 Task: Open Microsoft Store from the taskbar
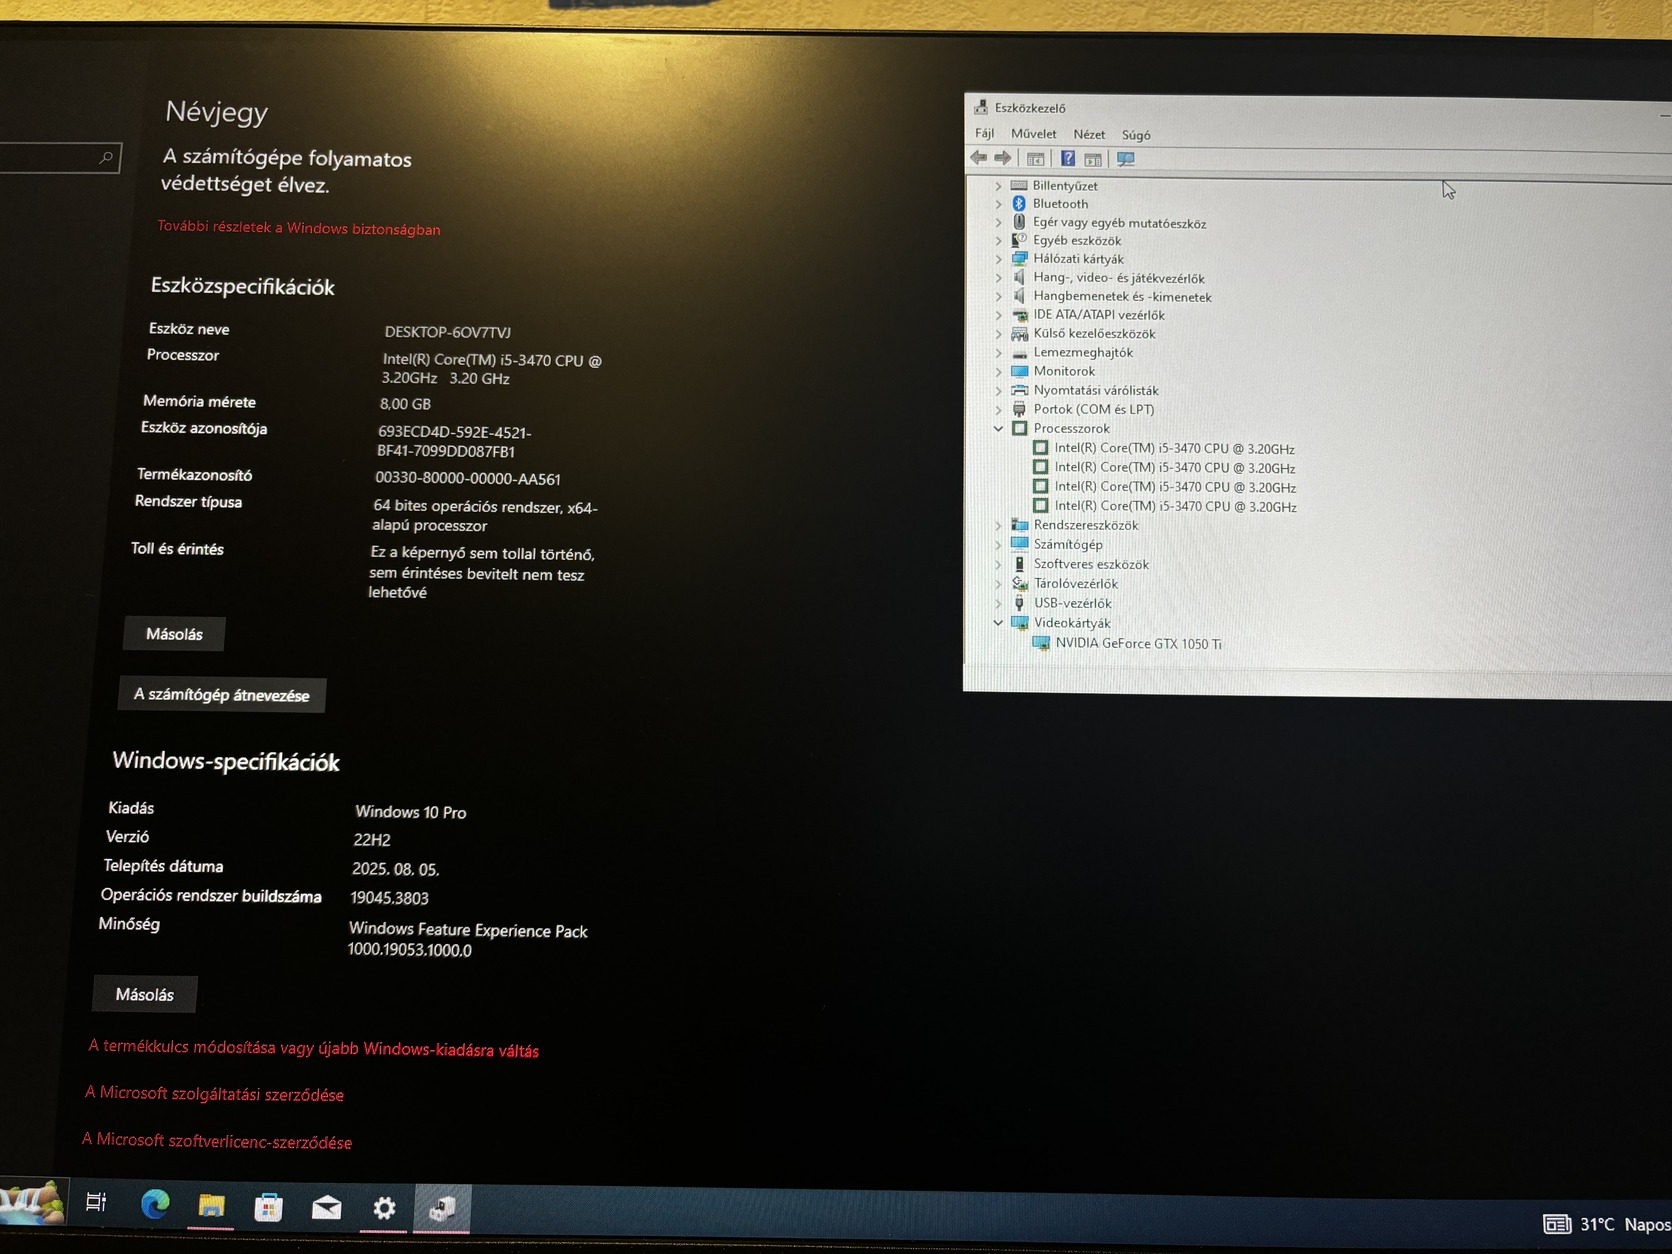coord(268,1207)
